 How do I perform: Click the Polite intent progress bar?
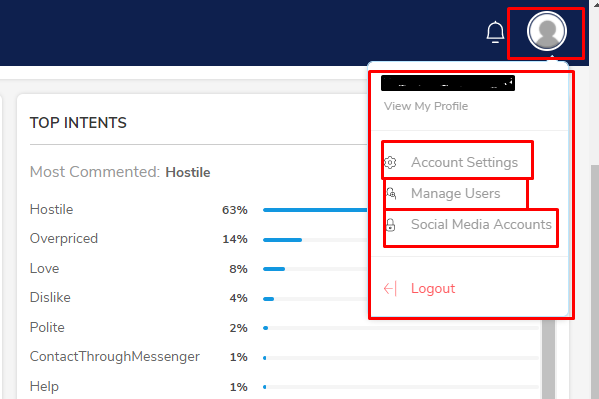[401, 328]
